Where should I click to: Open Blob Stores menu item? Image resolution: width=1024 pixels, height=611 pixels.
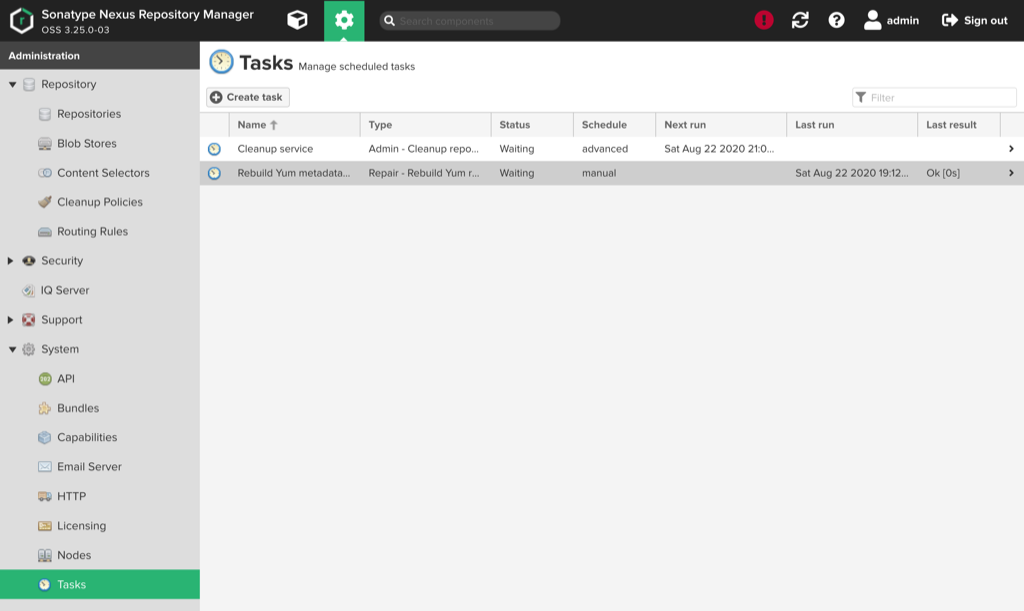87,144
